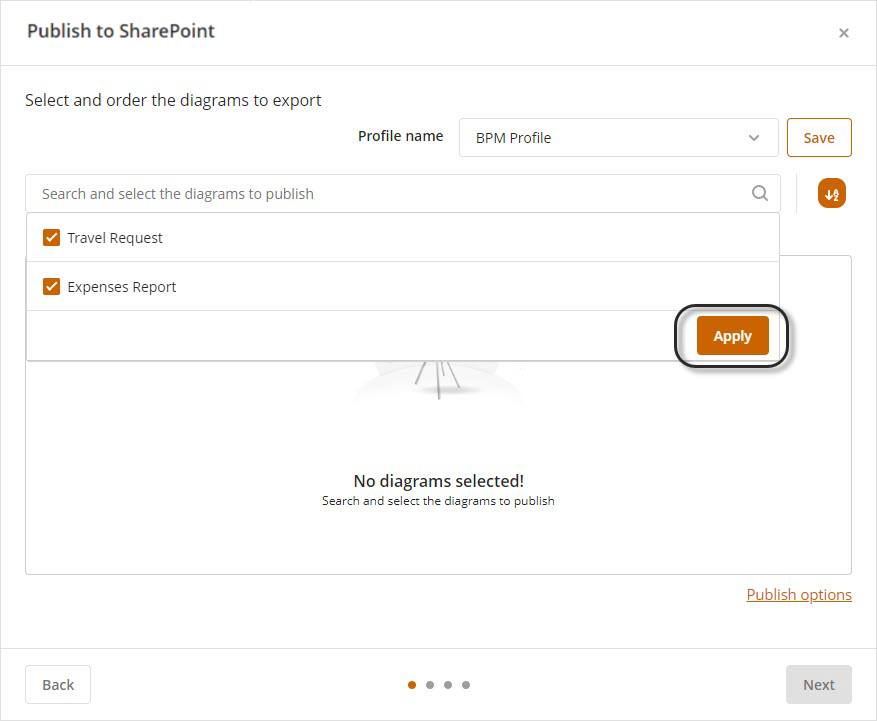Jump to the fourth step dot

coord(466,685)
